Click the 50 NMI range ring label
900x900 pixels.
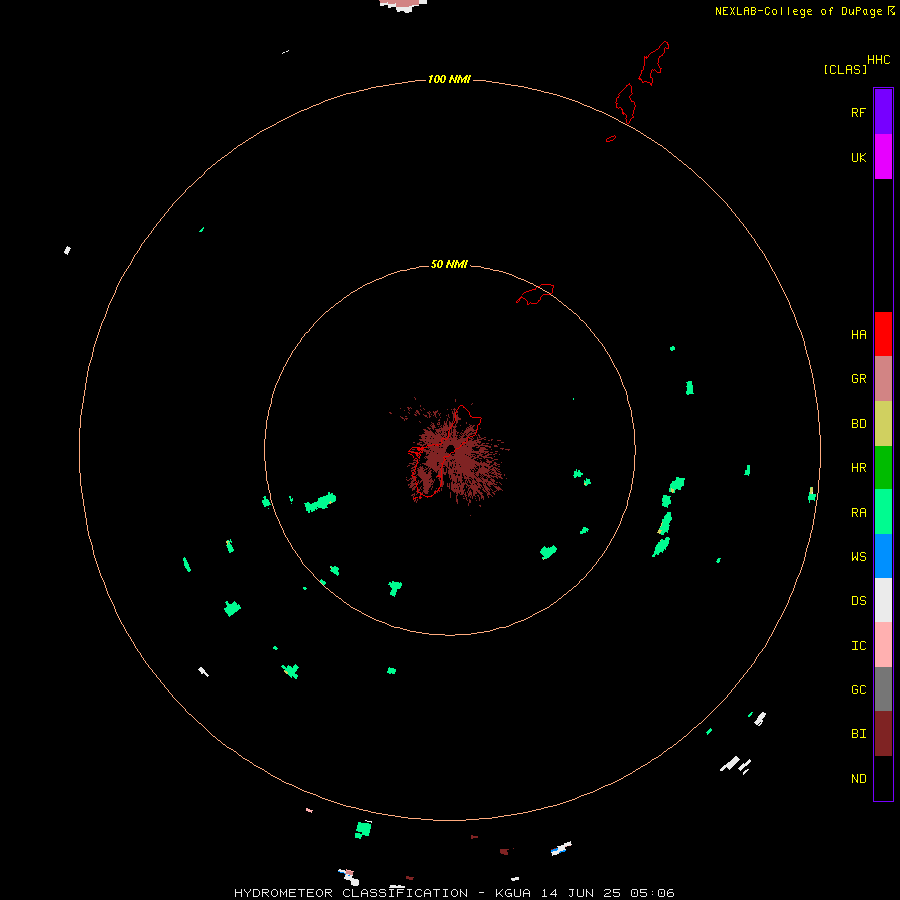[x=449, y=264]
